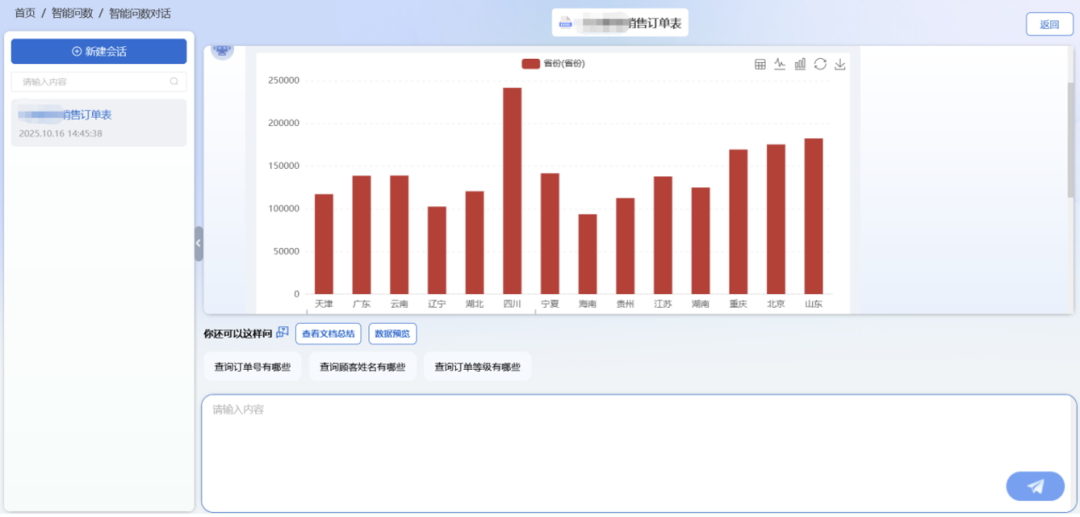Click the refresh suggestions icon beside 你还可以这样问
The height and width of the screenshot is (517, 1080).
tap(282, 333)
